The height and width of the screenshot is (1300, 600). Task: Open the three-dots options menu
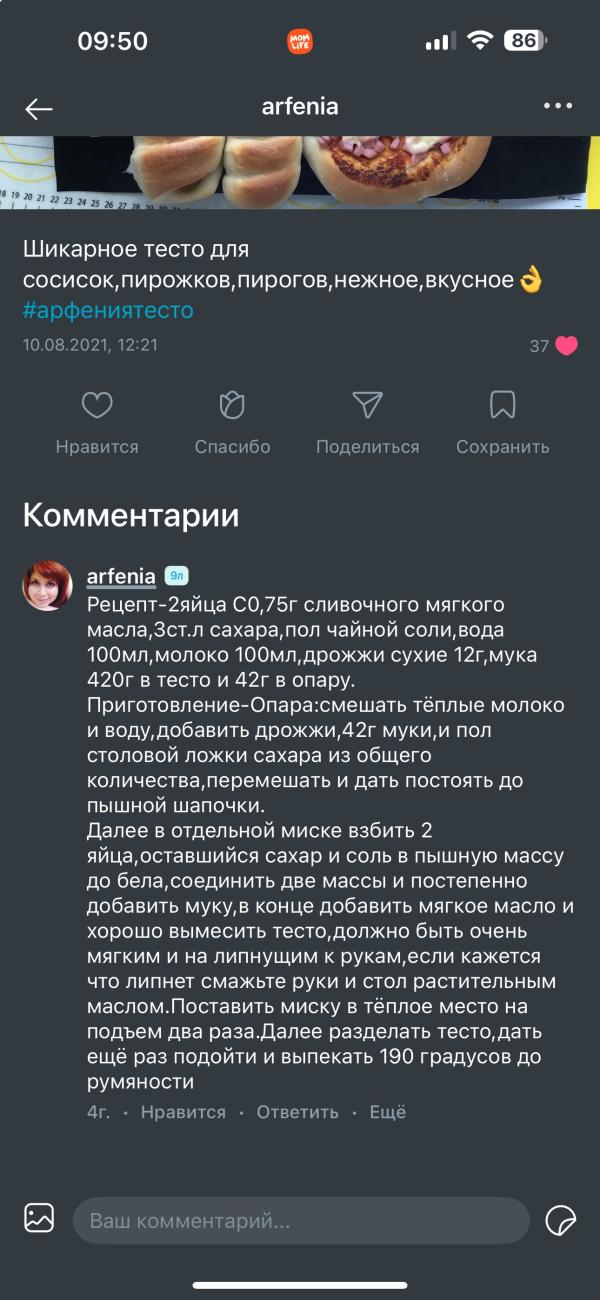click(556, 105)
